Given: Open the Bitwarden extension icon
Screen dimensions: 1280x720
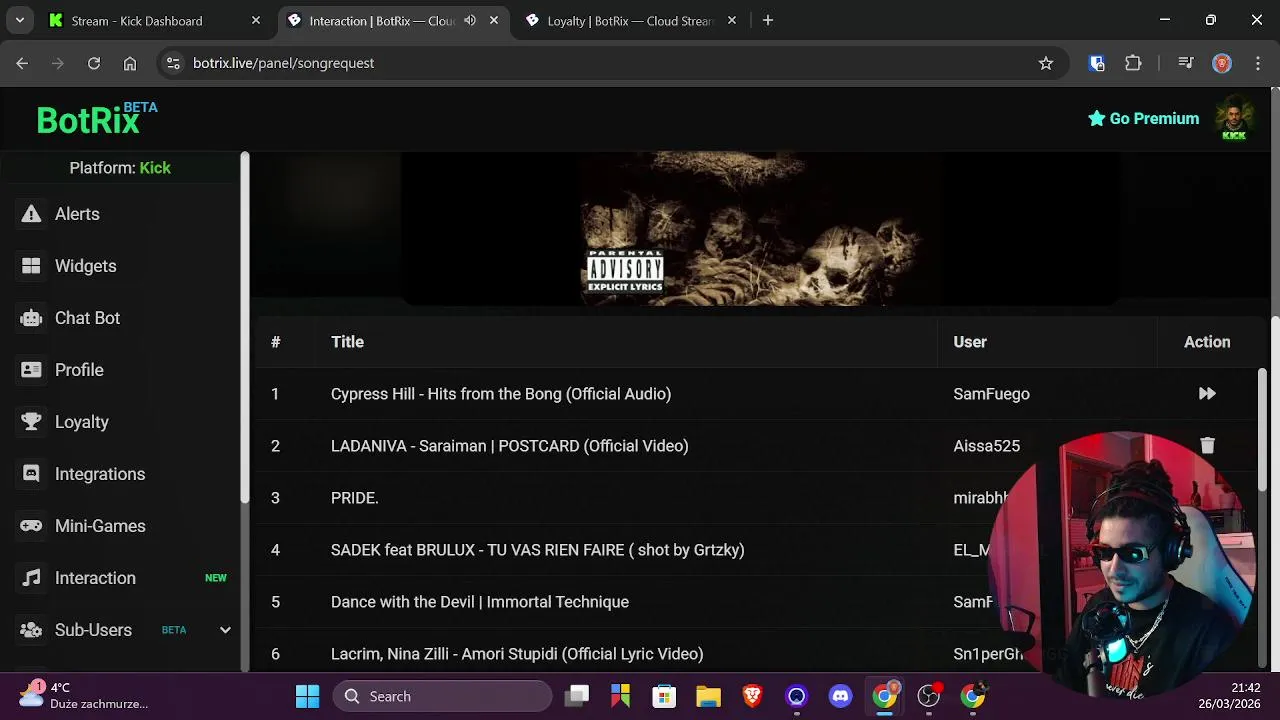Looking at the screenshot, I should point(1097,63).
